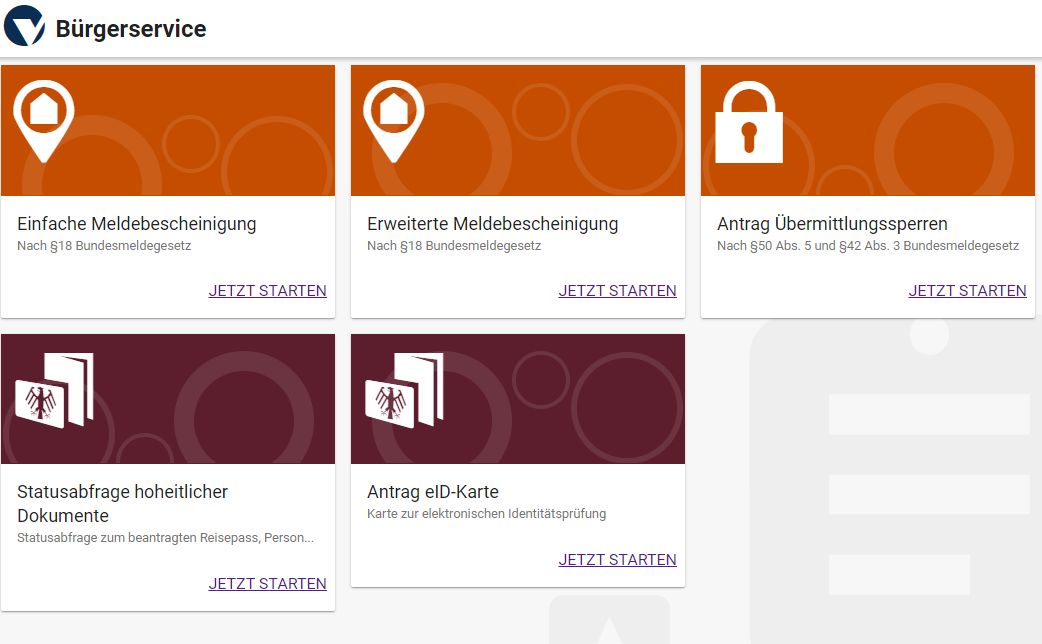Click the §50 Abs. 5 Bundesmeldegesetz description
The image size is (1042, 644).
pos(868,246)
